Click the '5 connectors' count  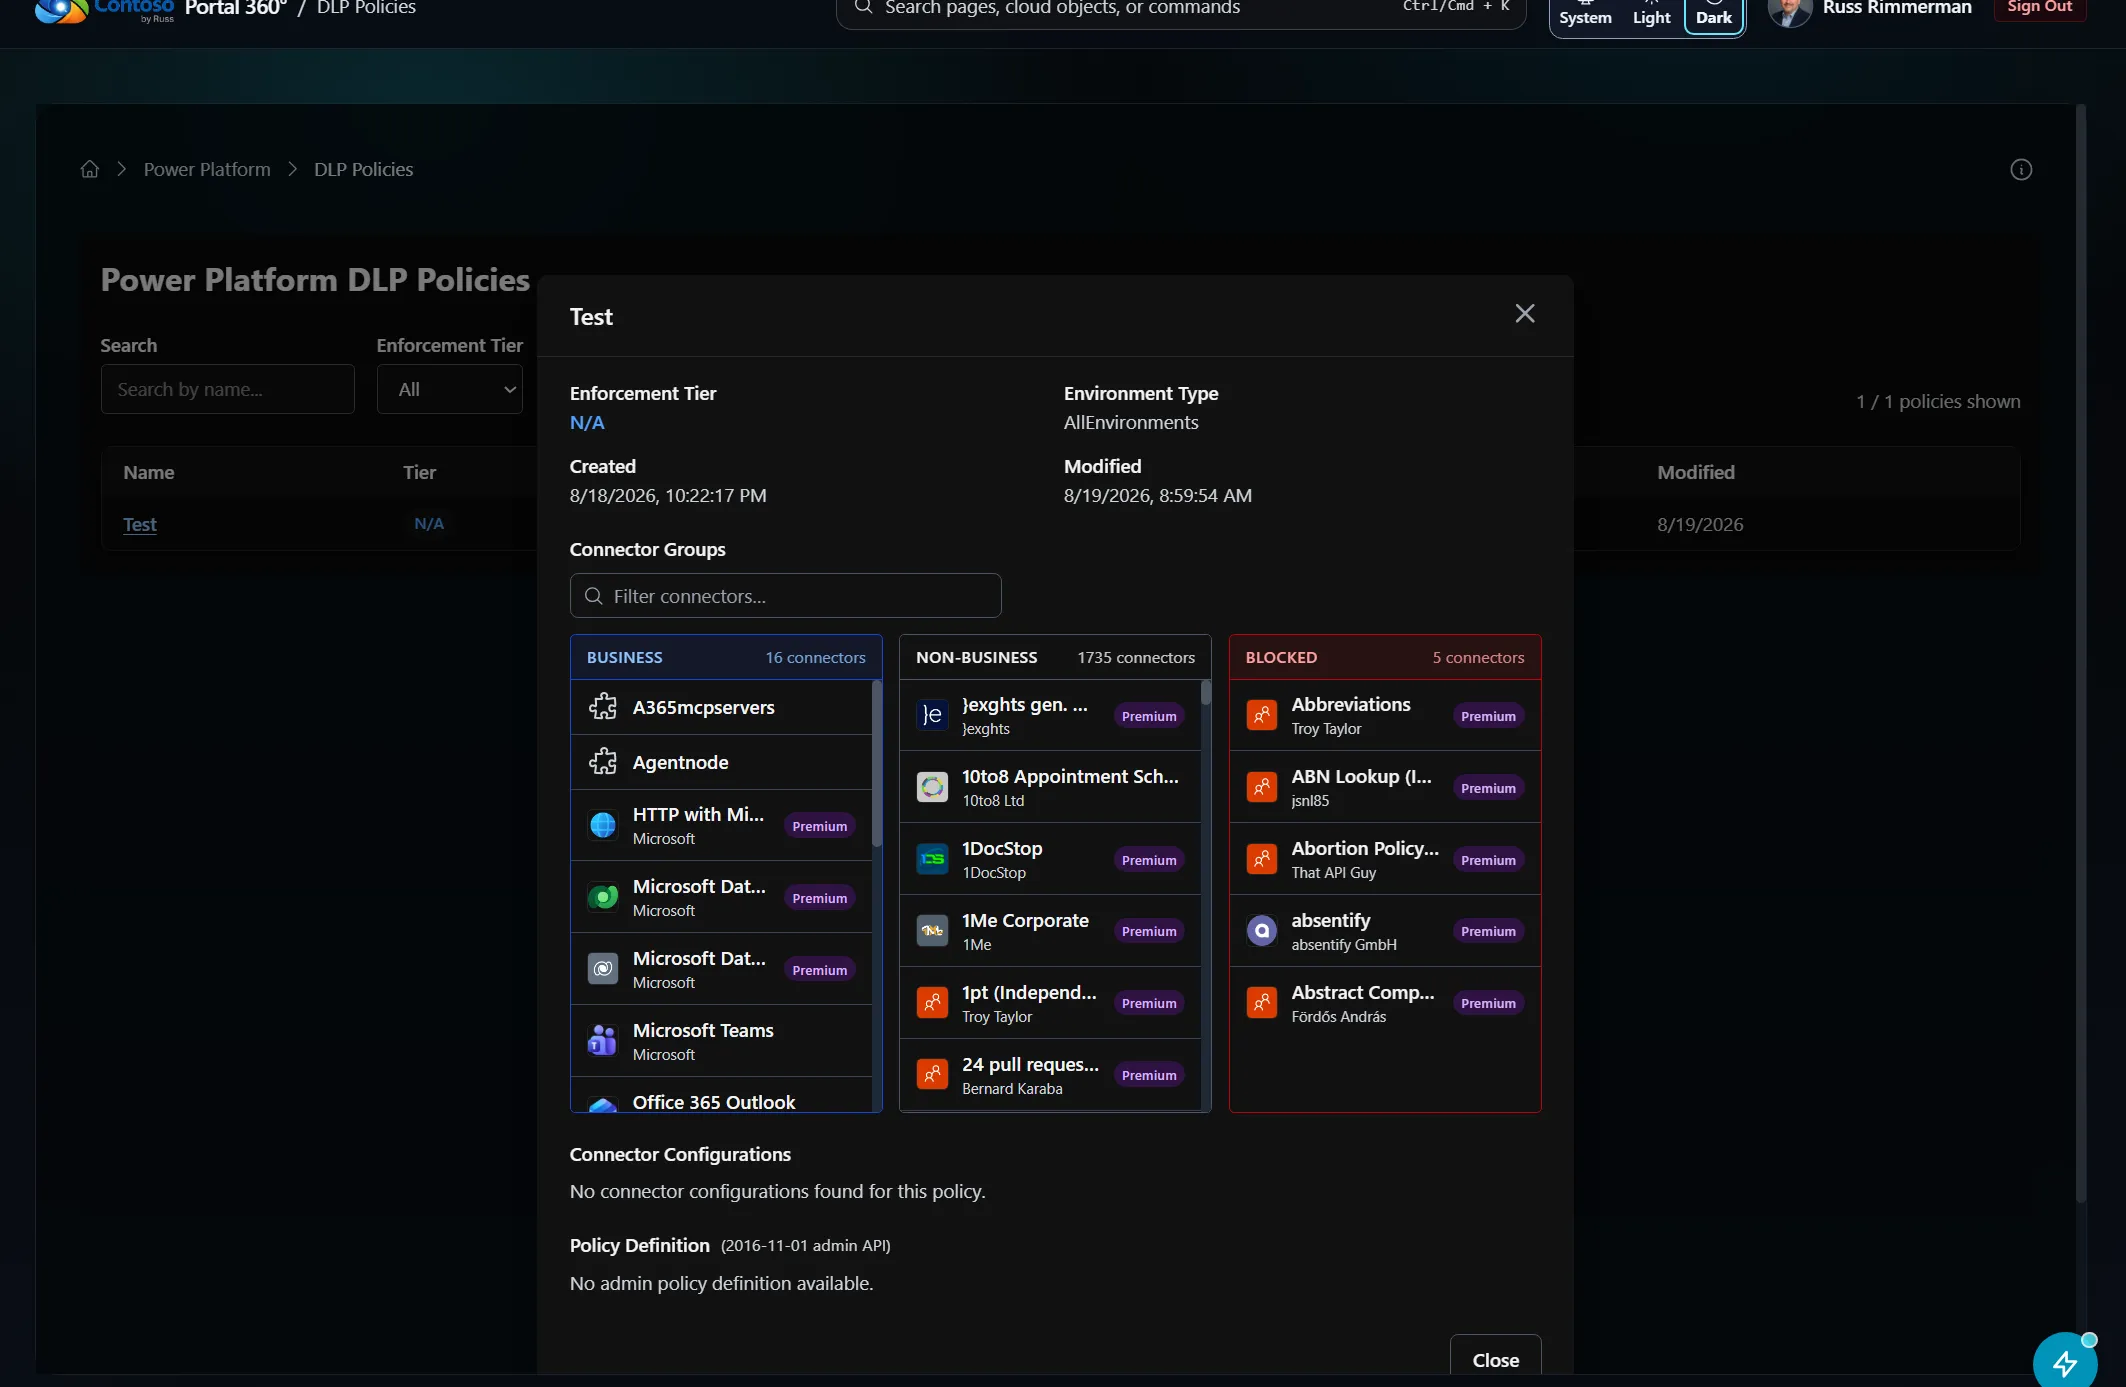pos(1478,657)
